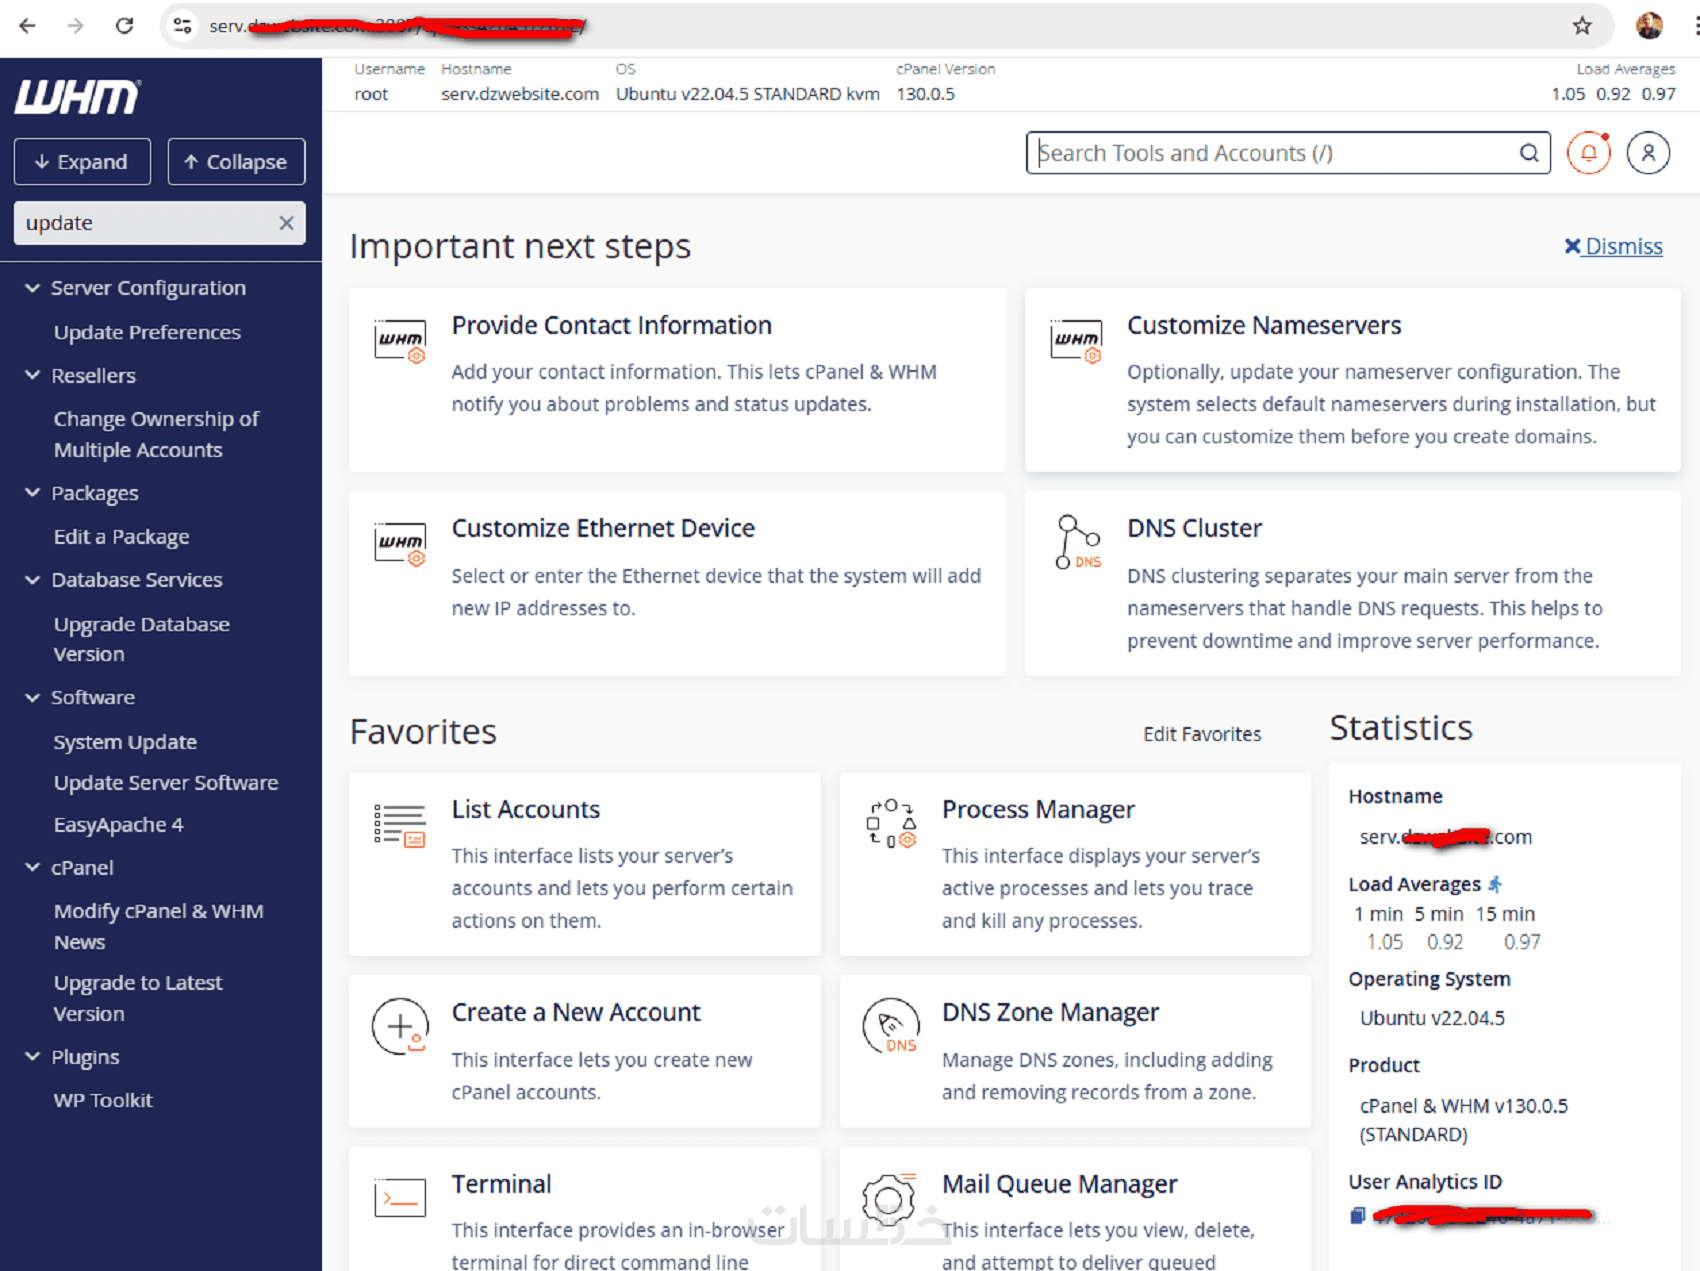Open Customize Ethernet Device title link
The image size is (1700, 1271).
[x=603, y=528]
